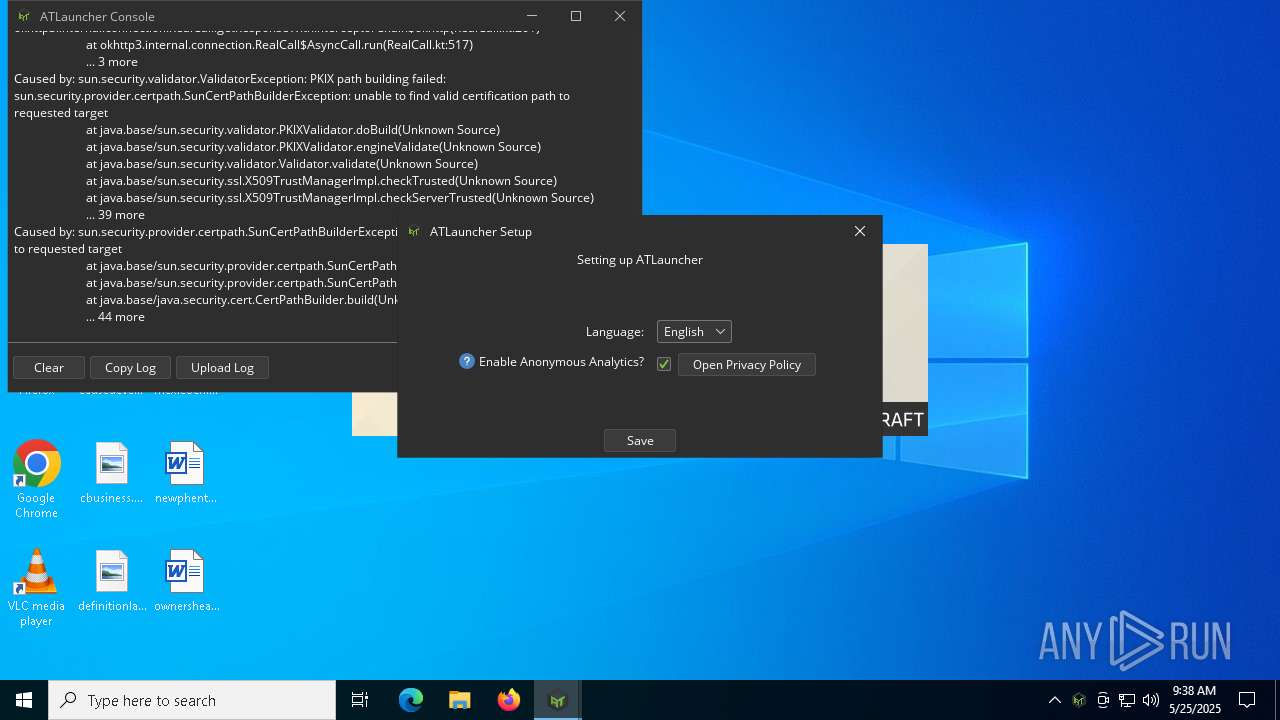Image resolution: width=1280 pixels, height=720 pixels.
Task: Click the ATLauncher Setup title bar logo
Action: (x=414, y=232)
